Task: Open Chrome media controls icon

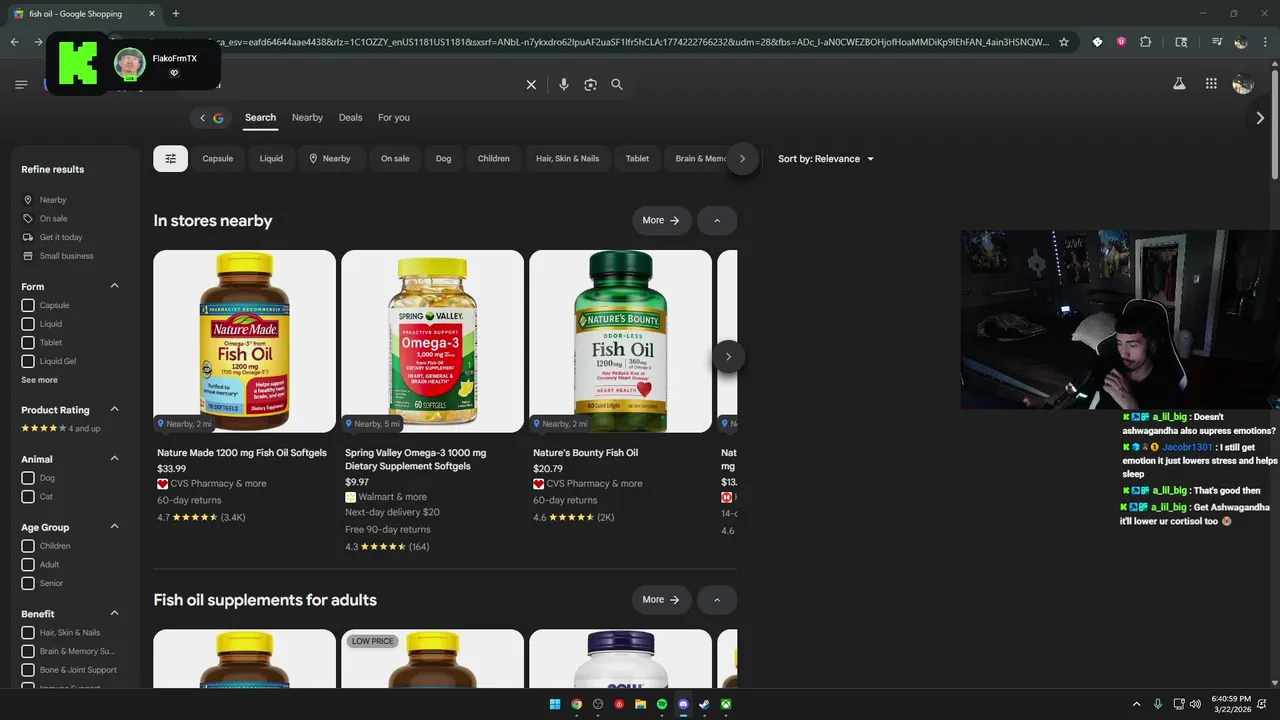Action: [1217, 42]
